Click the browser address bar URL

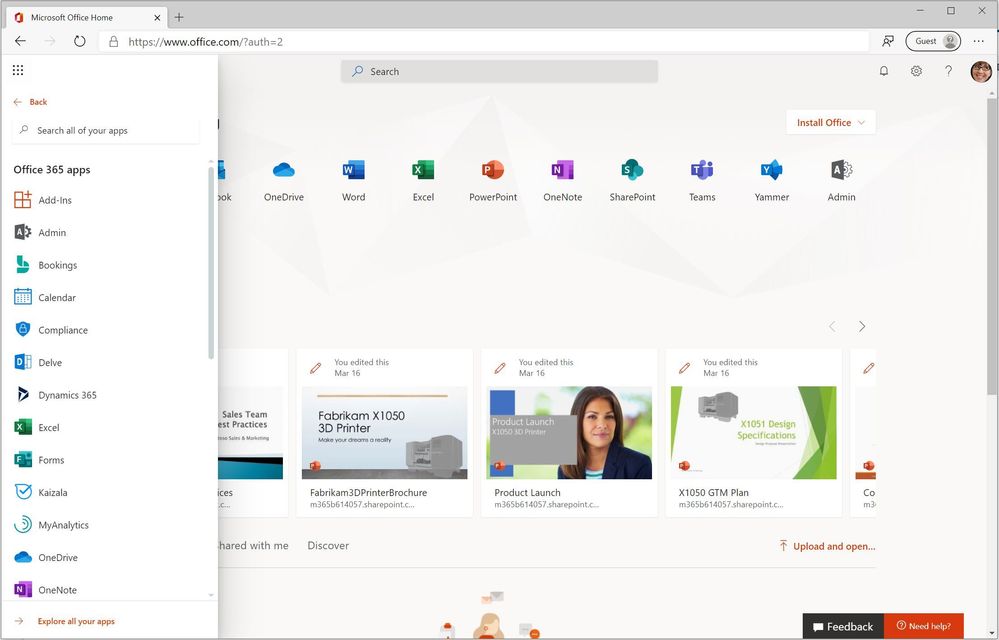point(205,42)
